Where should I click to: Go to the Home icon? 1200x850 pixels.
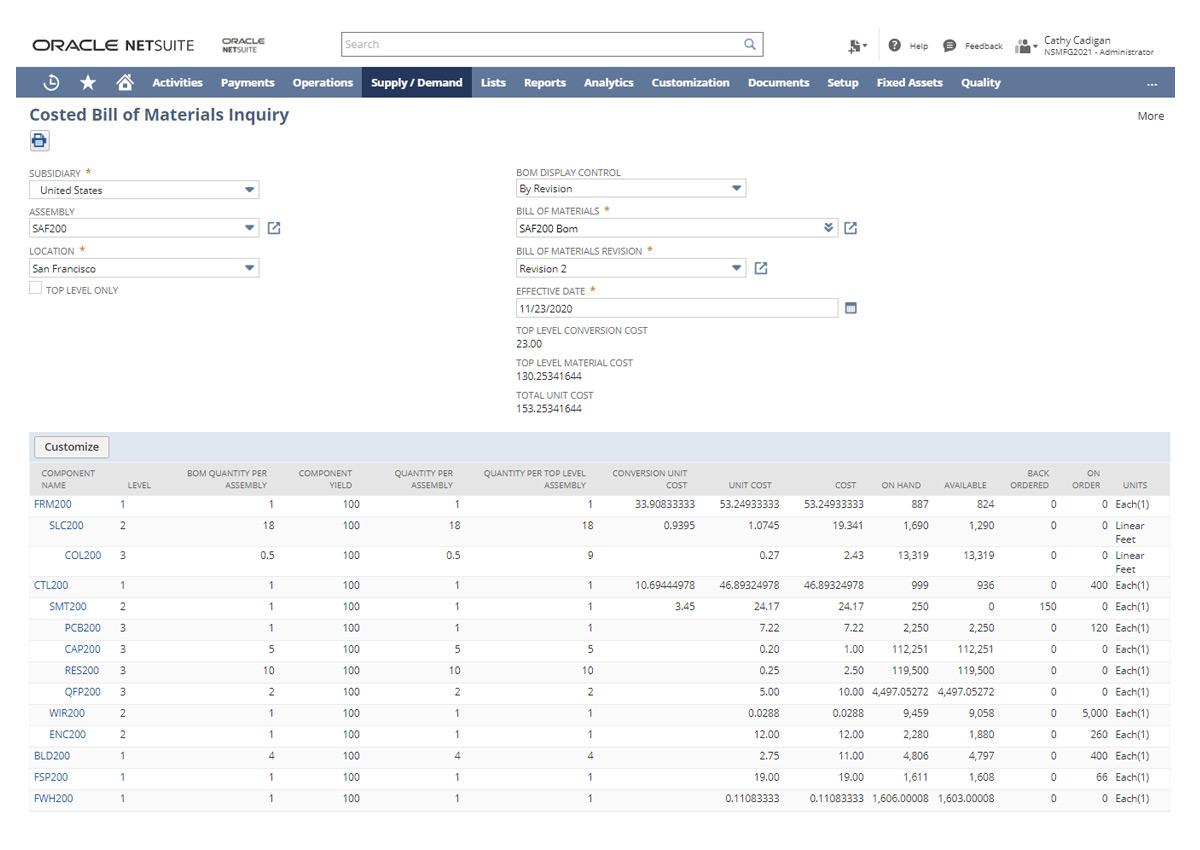(125, 83)
